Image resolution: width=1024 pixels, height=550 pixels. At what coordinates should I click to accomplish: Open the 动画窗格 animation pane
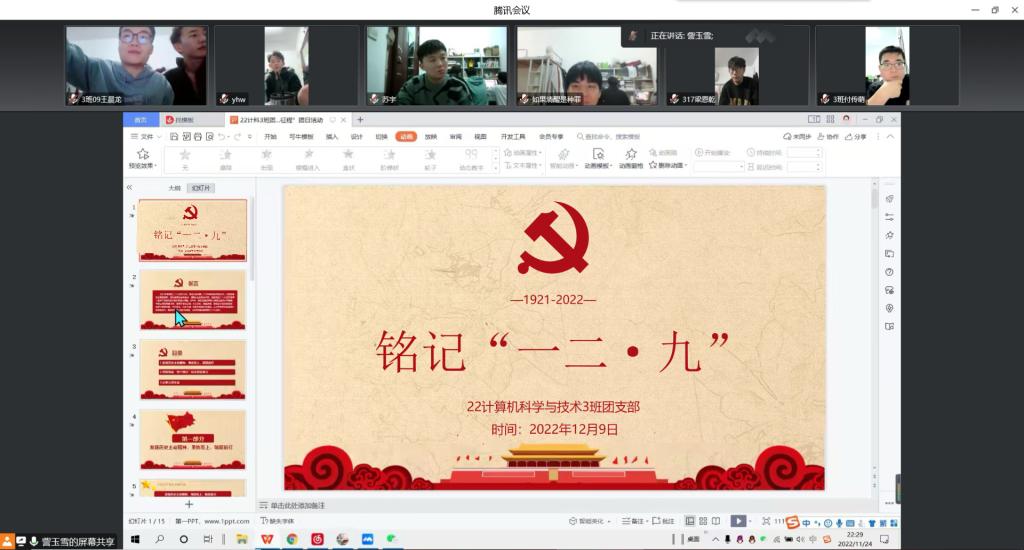[630, 158]
